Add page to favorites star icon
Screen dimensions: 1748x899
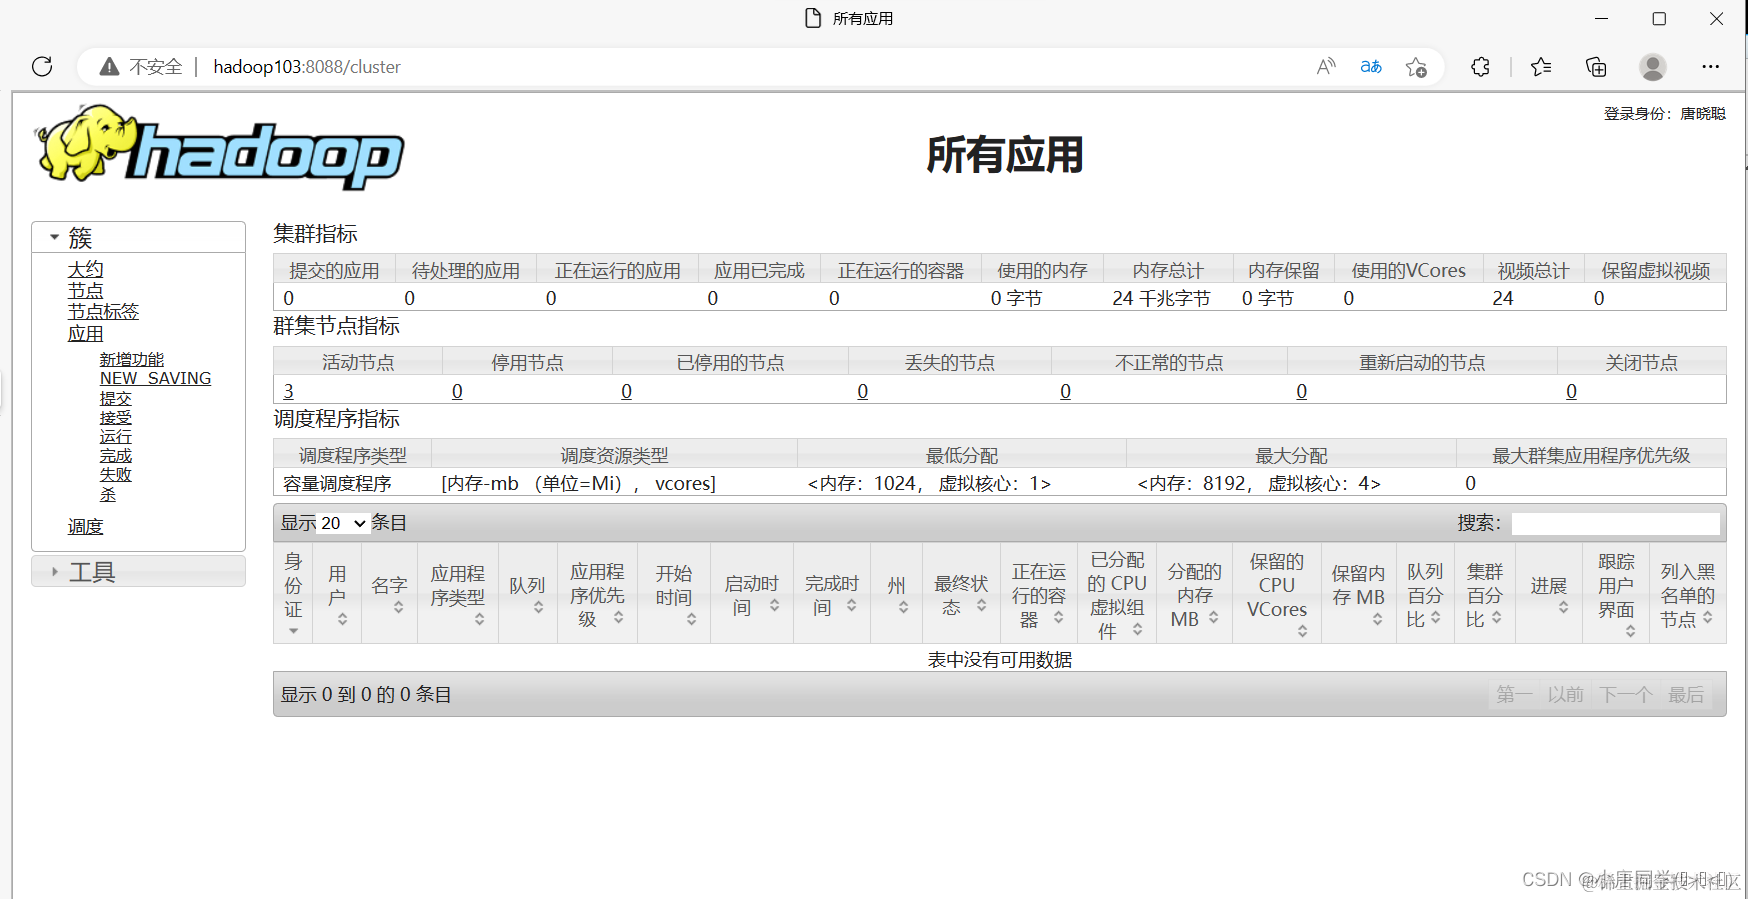tap(1416, 67)
